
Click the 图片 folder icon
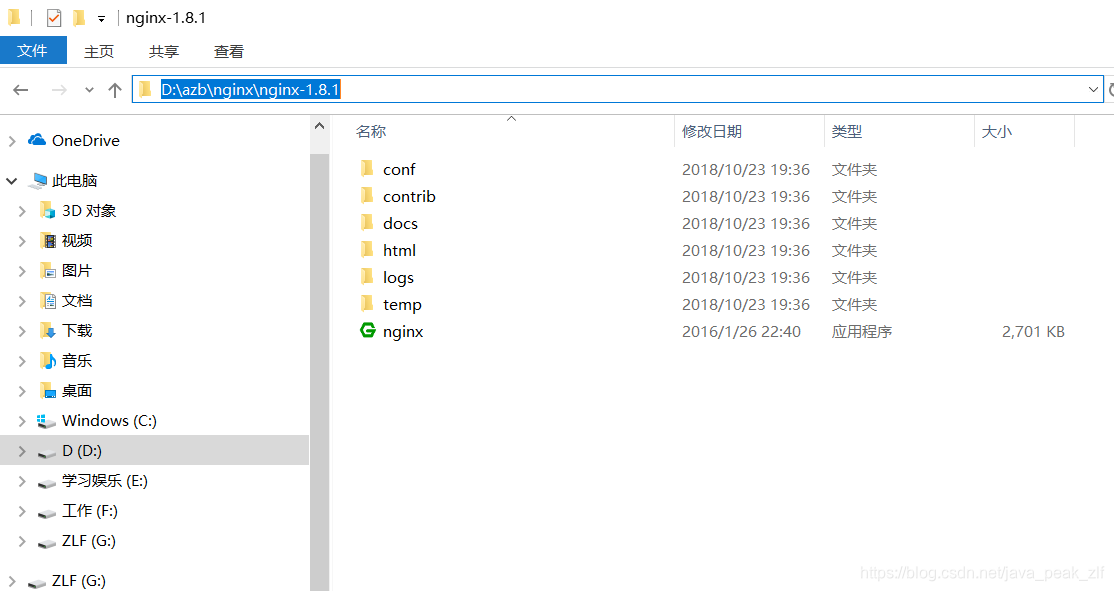click(x=48, y=271)
